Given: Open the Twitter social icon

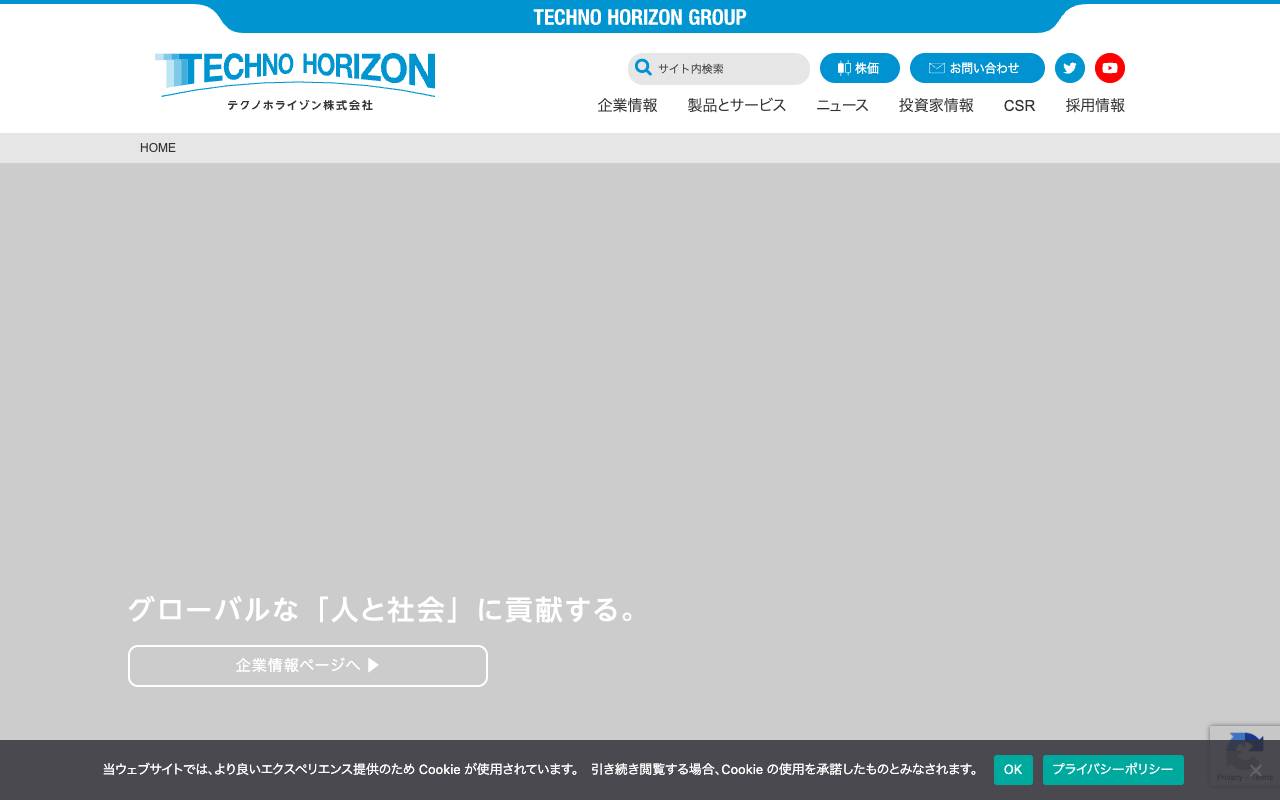Looking at the screenshot, I should click(x=1070, y=68).
